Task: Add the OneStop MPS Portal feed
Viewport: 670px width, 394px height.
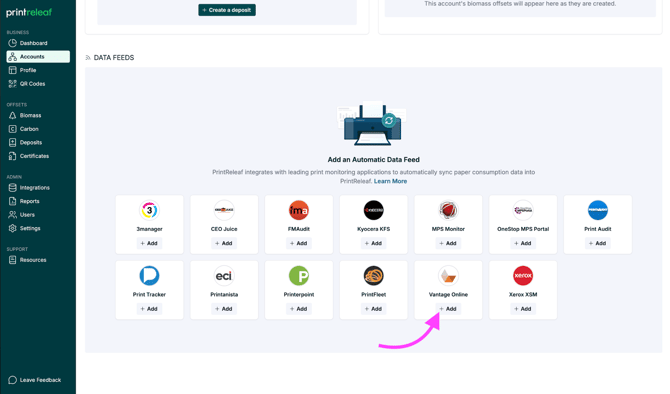Action: [x=523, y=243]
